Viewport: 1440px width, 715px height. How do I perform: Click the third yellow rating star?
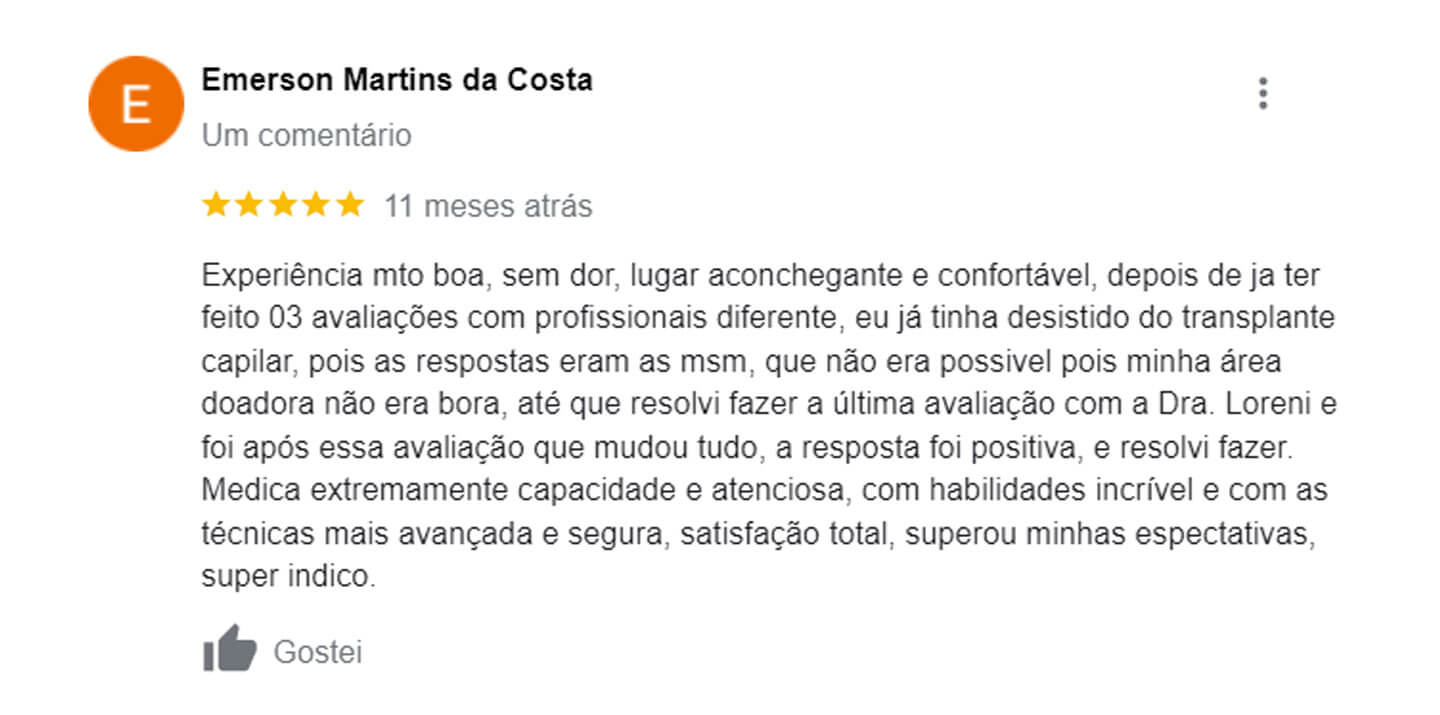283,205
